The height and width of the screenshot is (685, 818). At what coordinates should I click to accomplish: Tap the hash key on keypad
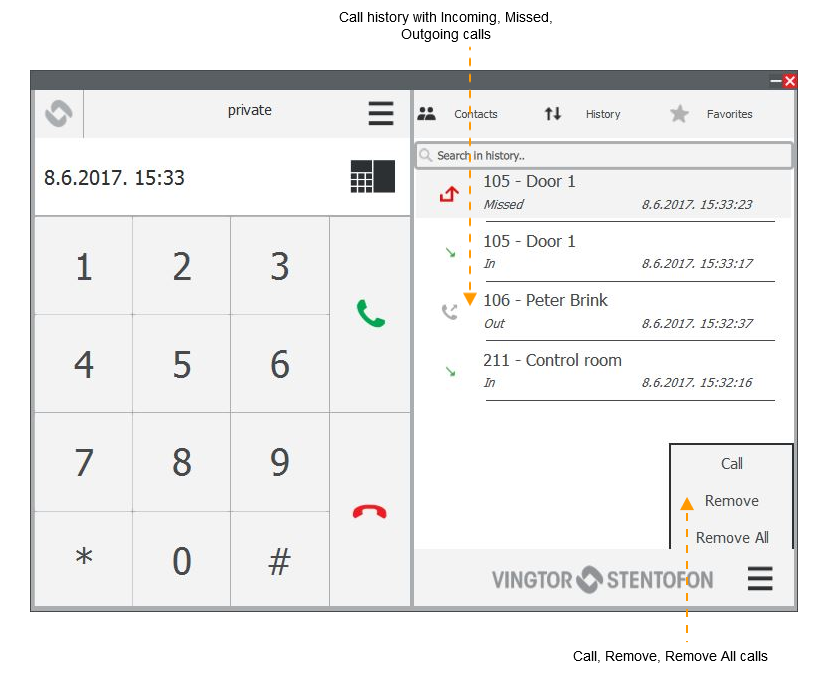(x=280, y=561)
